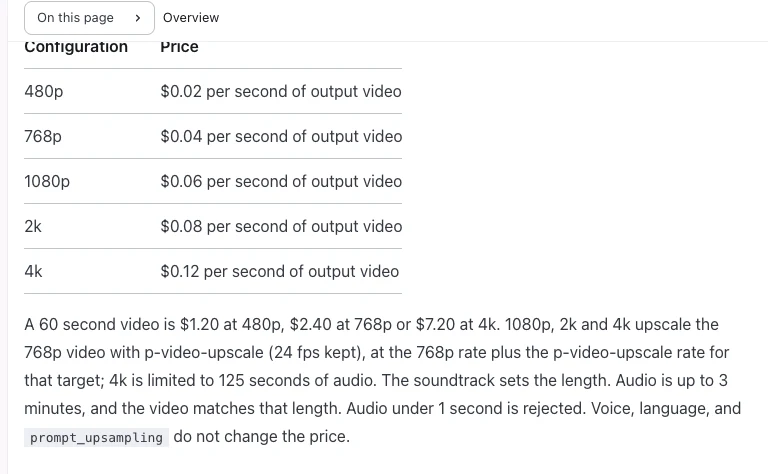Select the 480p configuration cell

44,92
